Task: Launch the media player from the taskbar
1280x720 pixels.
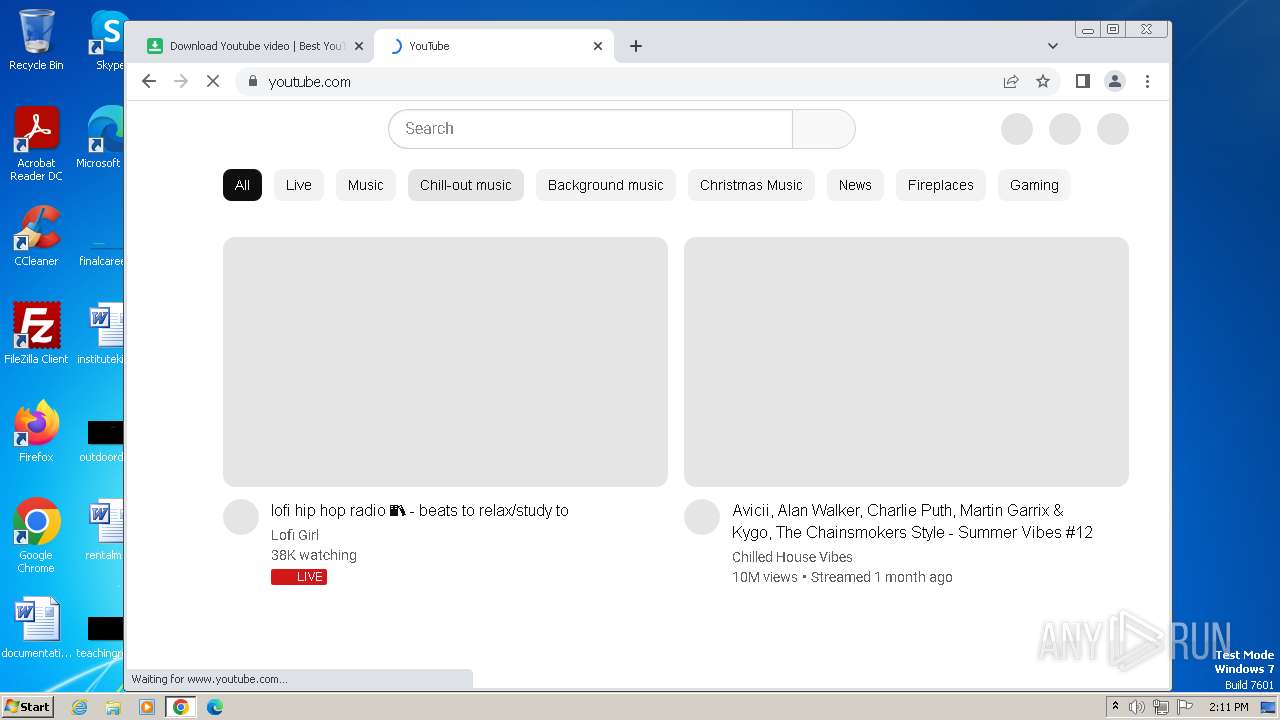Action: tap(147, 707)
